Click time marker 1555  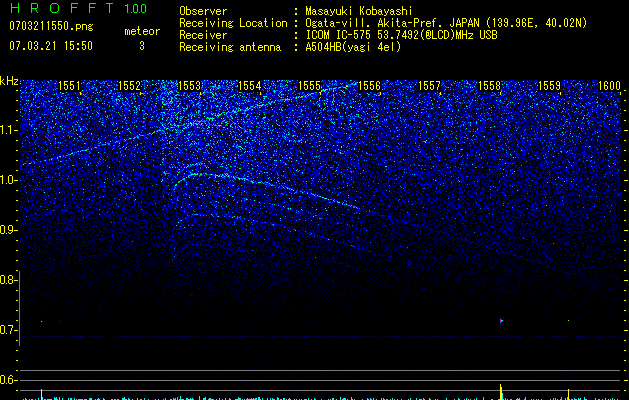point(310,86)
